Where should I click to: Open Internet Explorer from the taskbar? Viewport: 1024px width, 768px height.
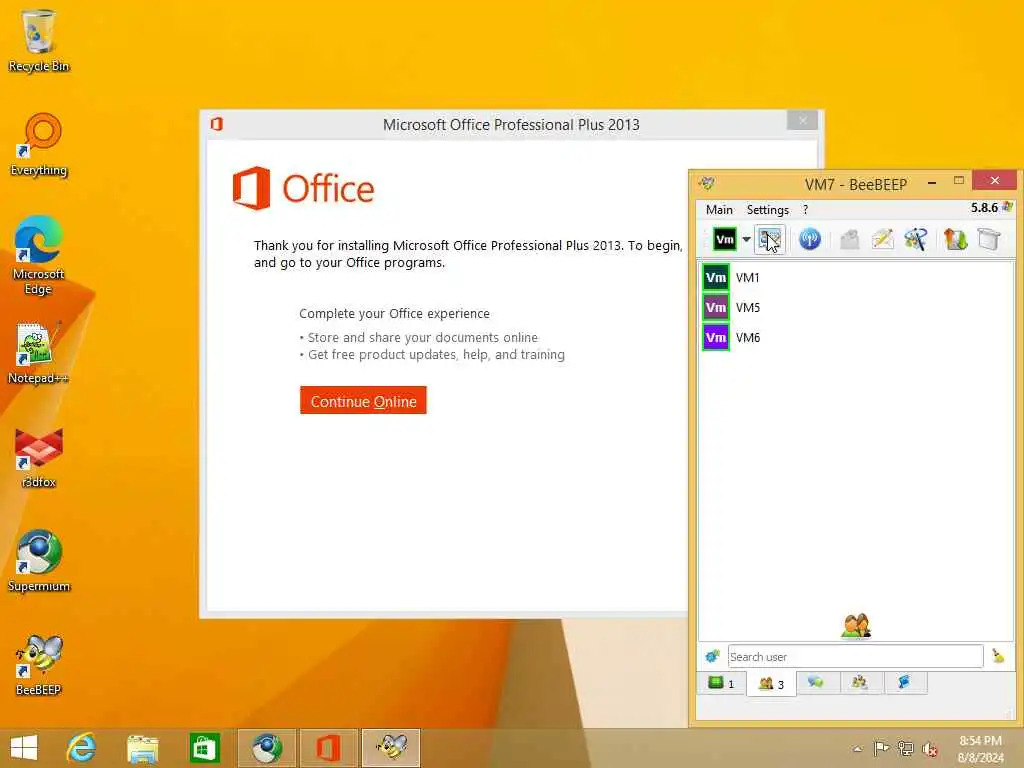[82, 748]
